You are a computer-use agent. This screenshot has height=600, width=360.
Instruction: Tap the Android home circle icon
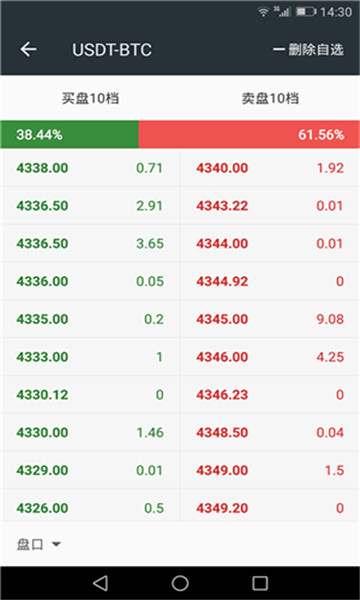[x=180, y=583]
